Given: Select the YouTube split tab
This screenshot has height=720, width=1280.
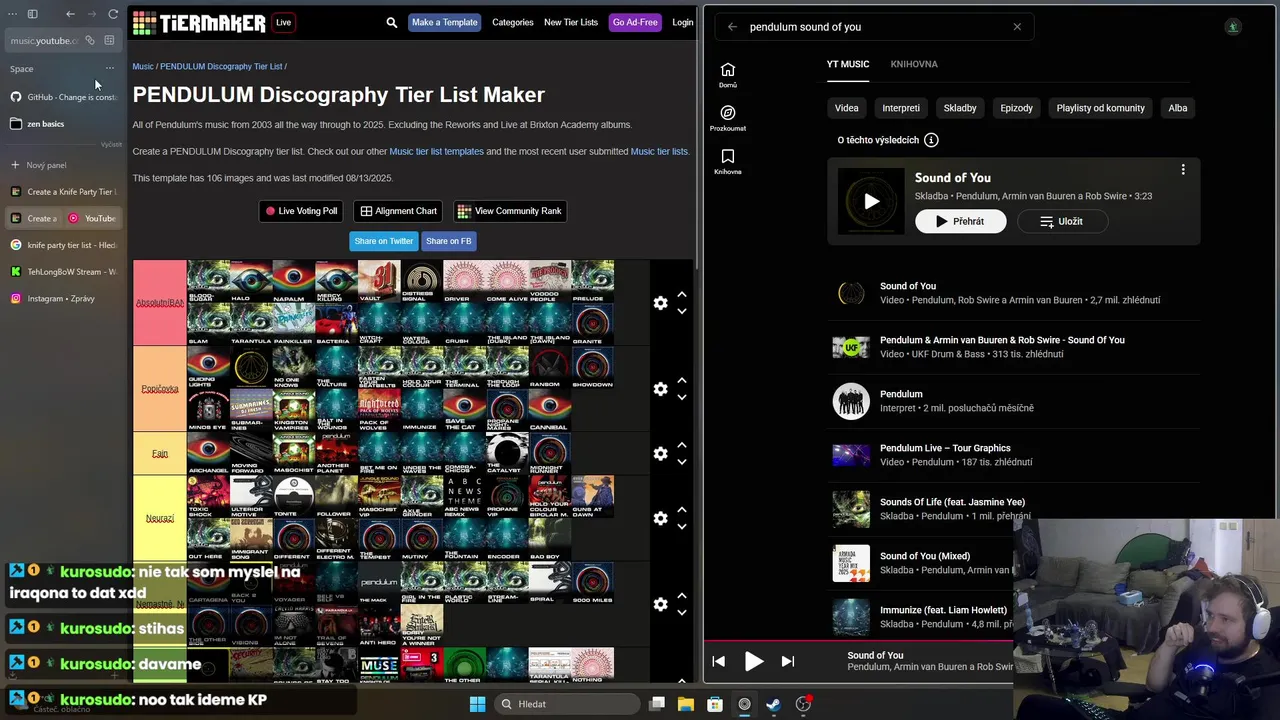Looking at the screenshot, I should click(x=92, y=218).
